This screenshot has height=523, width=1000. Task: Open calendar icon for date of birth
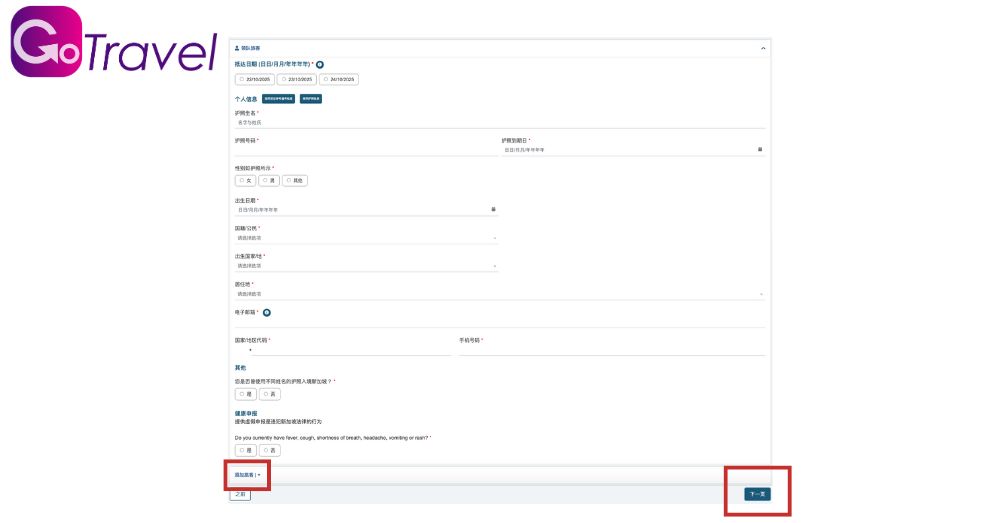pos(493,209)
